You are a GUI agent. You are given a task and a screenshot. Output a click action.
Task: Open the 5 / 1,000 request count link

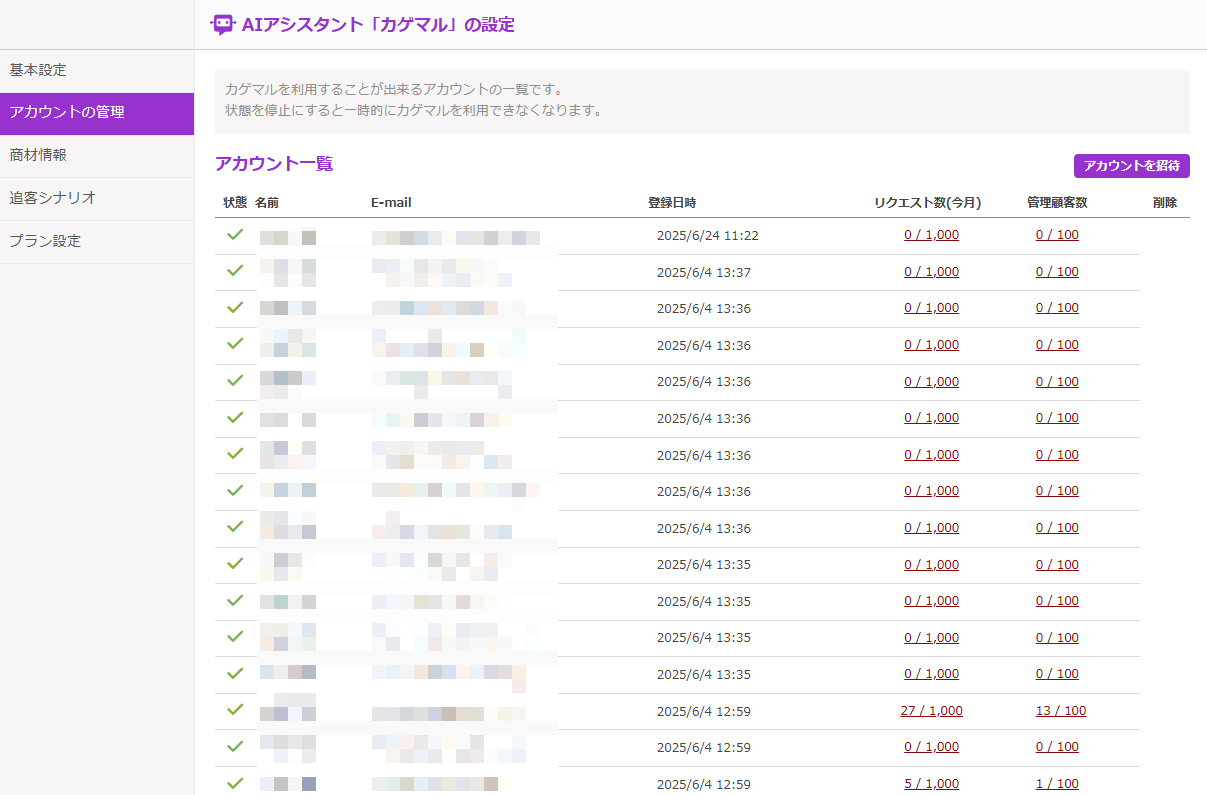coord(931,784)
